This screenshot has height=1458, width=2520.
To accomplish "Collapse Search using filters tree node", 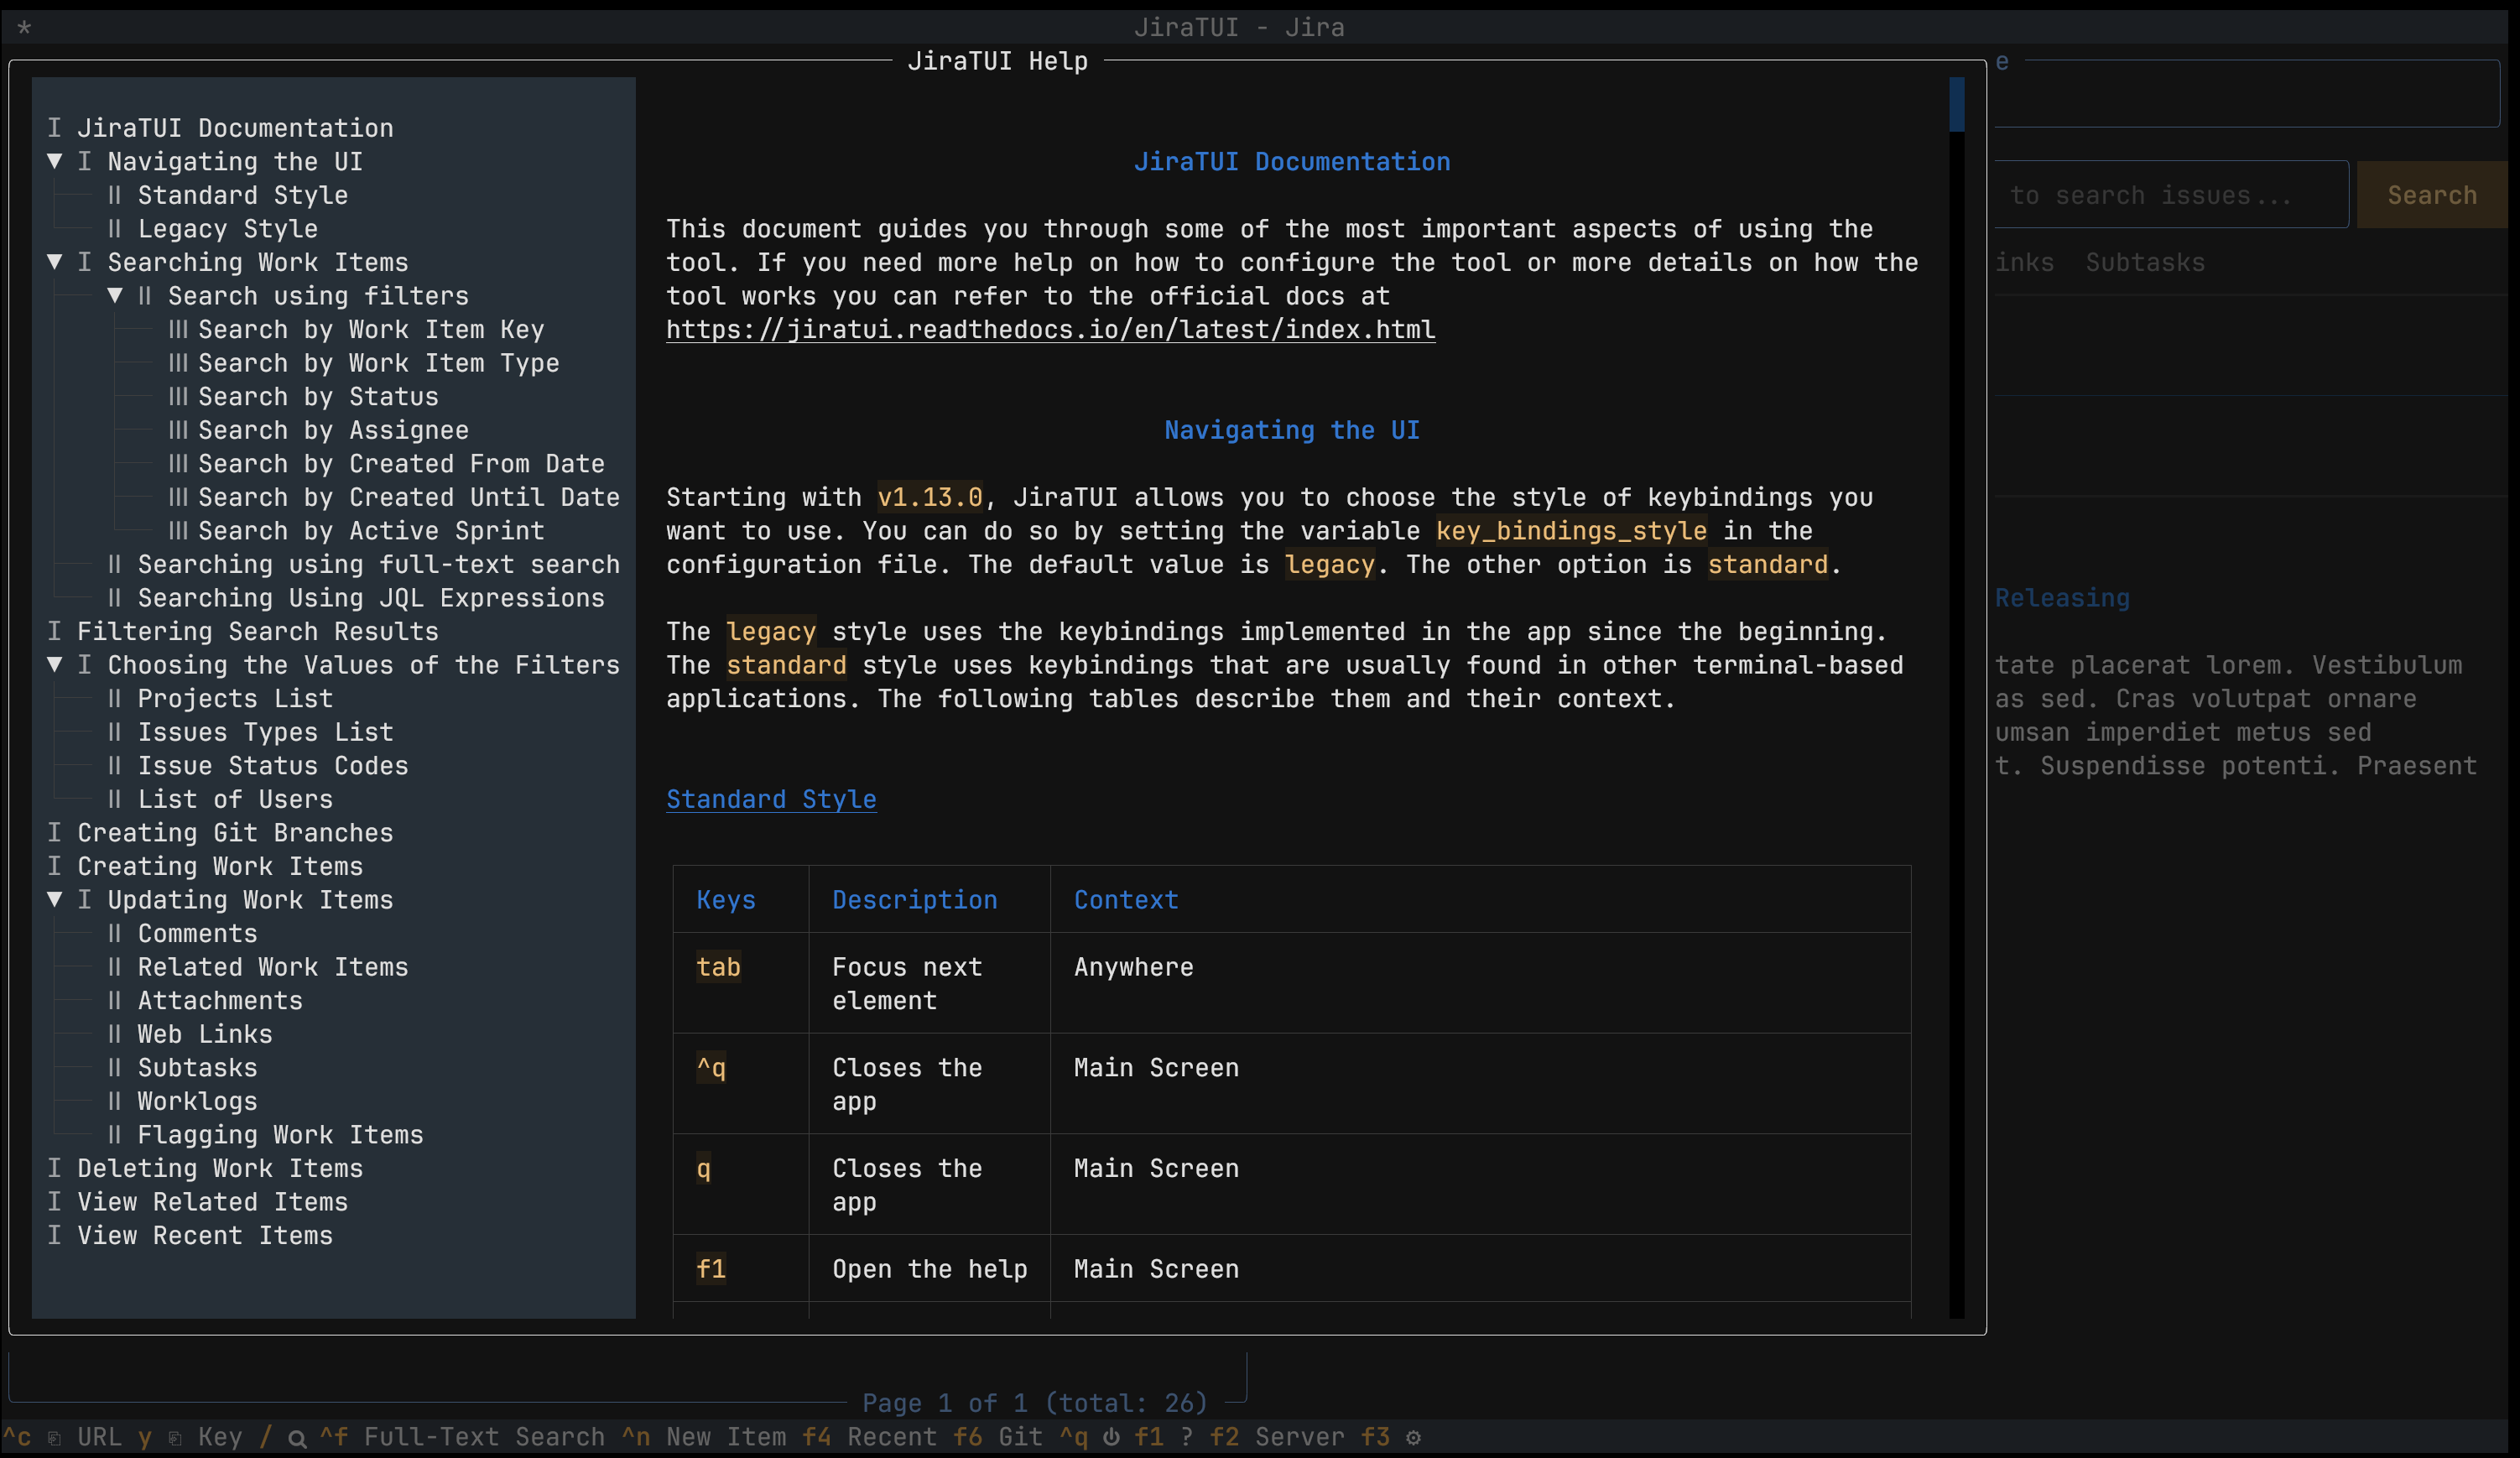I will click(x=115, y=295).
